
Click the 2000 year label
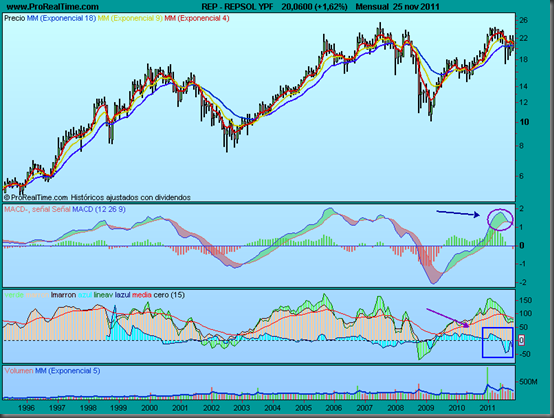tap(149, 408)
